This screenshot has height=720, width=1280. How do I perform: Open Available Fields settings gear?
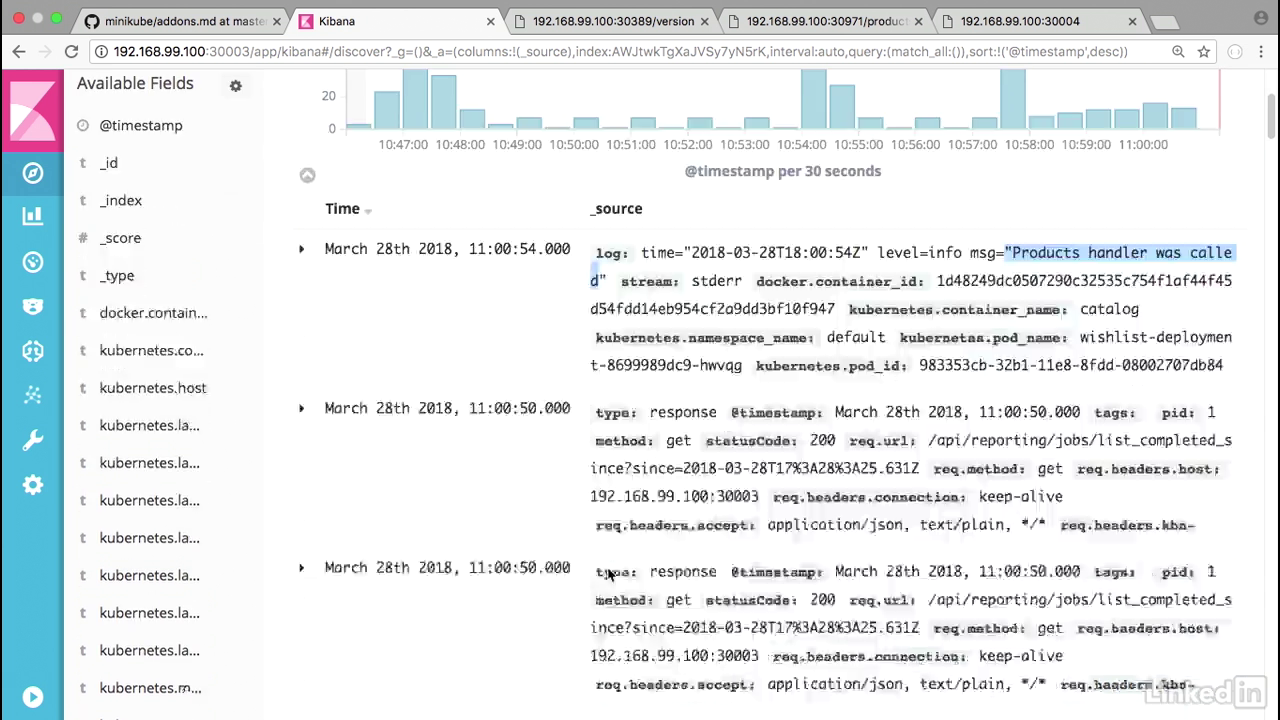pos(236,86)
